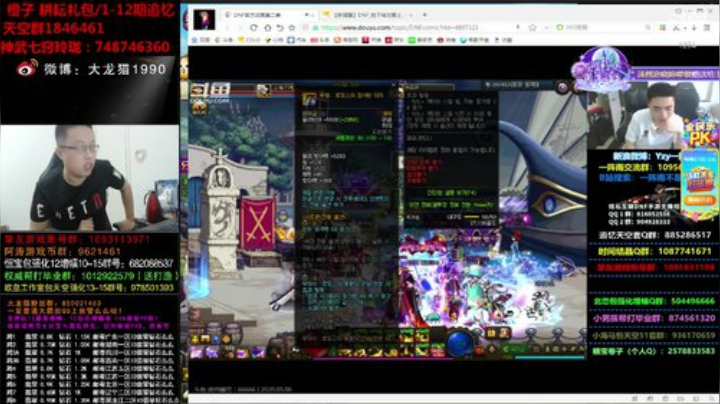Switch to the second DNF browser tab
Screen dimensions: 720x404
click(x=370, y=15)
